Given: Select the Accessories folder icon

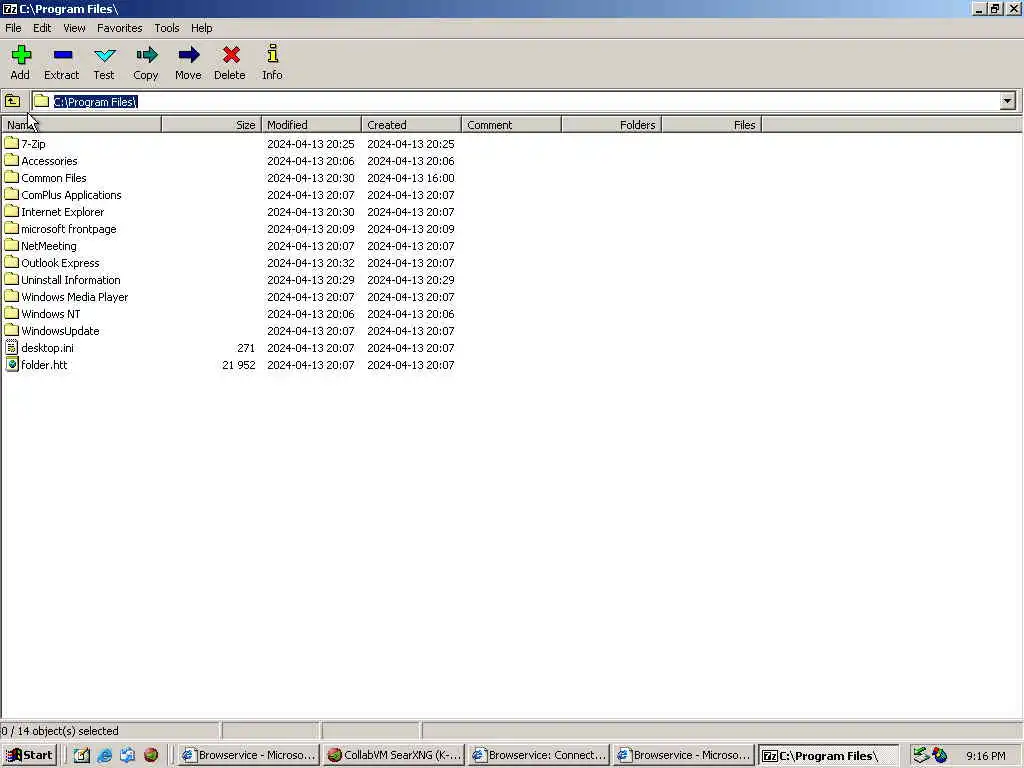Looking at the screenshot, I should pyautogui.click(x=11, y=160).
